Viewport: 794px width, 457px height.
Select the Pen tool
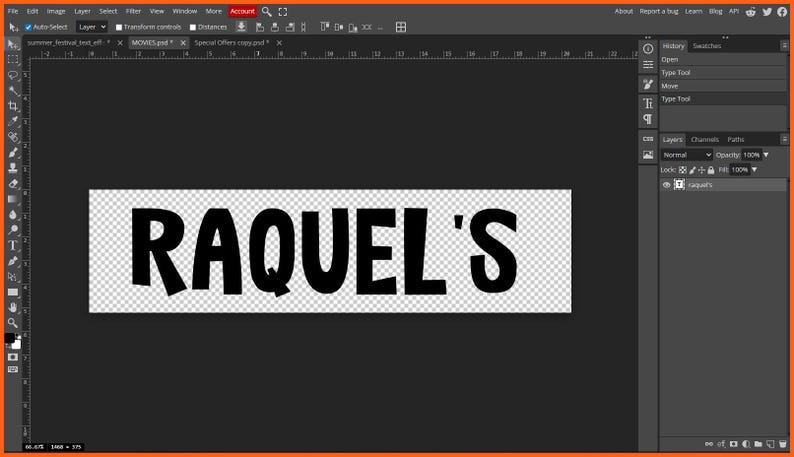tap(13, 261)
